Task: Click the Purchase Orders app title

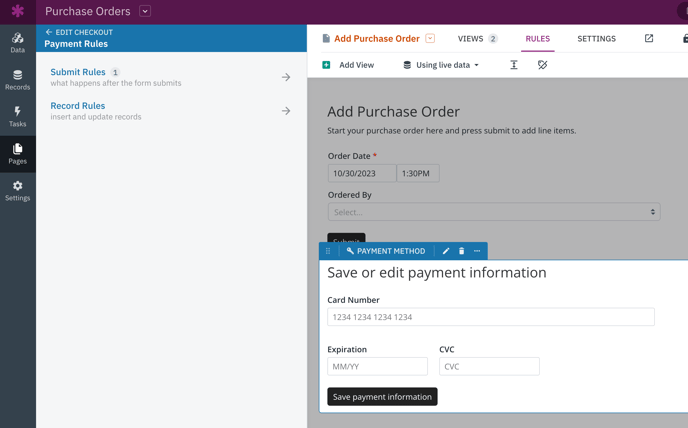Action: [88, 11]
